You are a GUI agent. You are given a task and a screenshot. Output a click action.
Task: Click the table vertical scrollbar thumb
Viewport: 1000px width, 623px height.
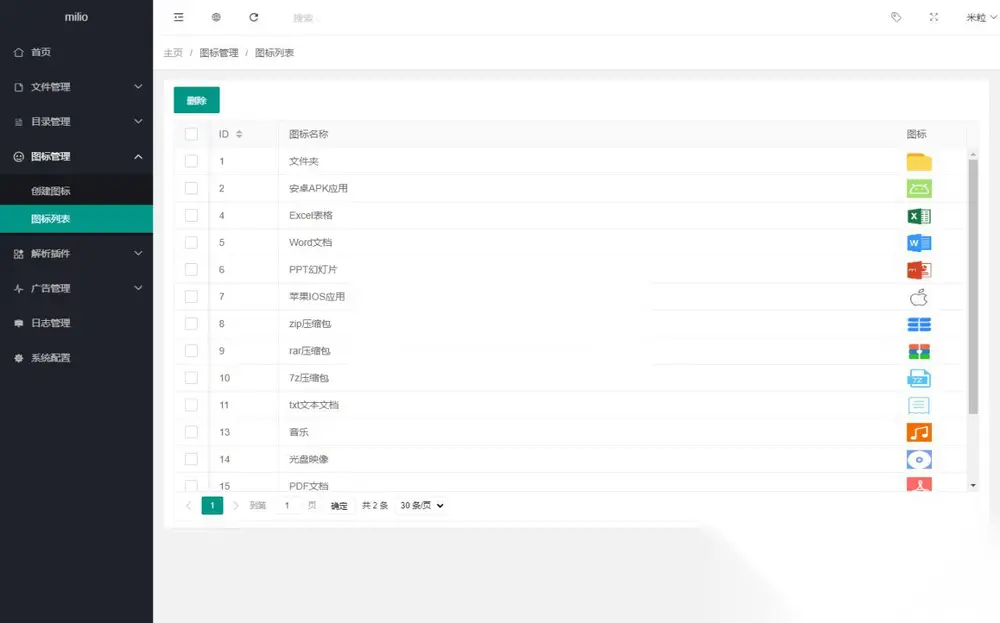973,287
